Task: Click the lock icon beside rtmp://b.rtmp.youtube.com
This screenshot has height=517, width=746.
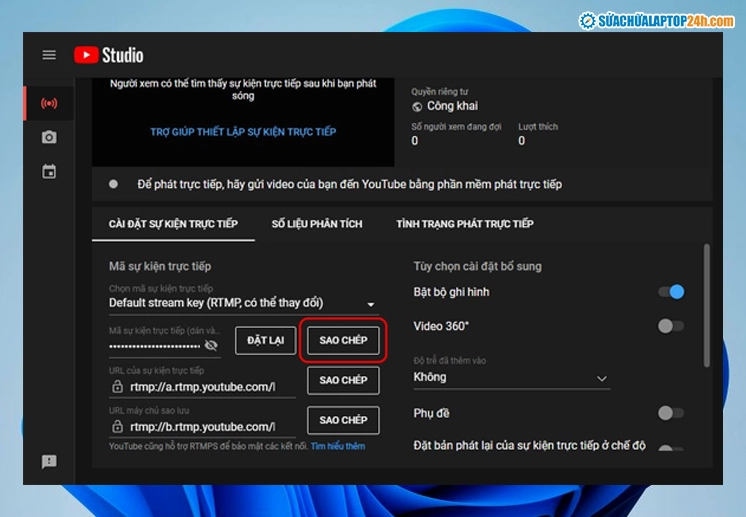Action: 118,426
